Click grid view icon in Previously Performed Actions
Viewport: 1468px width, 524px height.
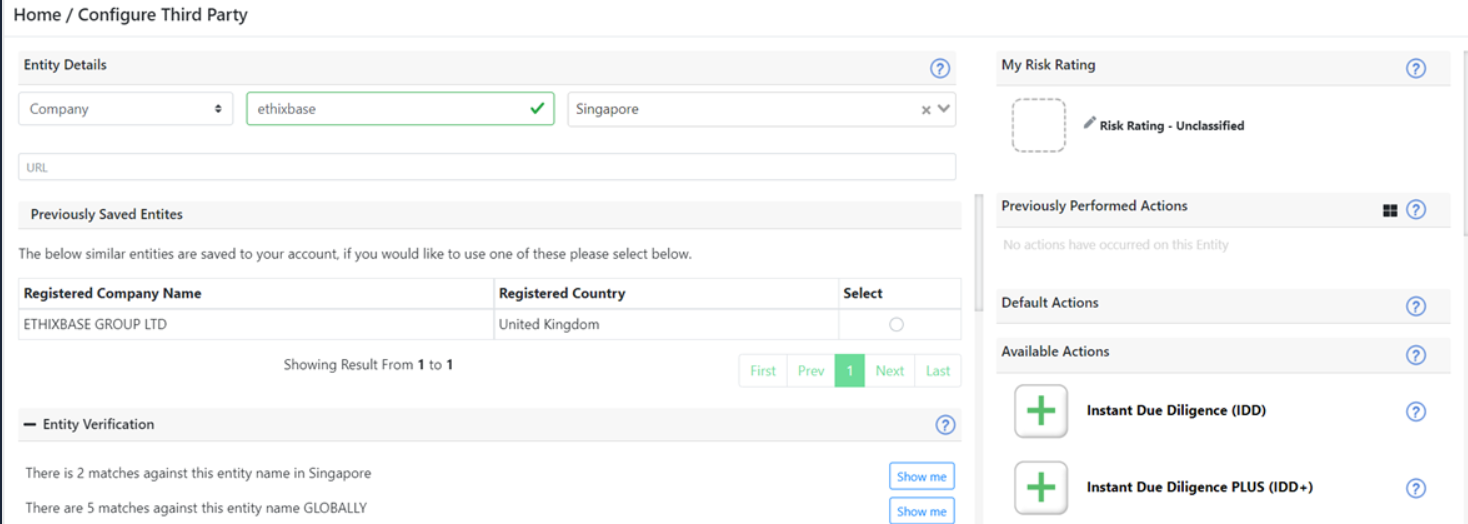(x=1390, y=210)
